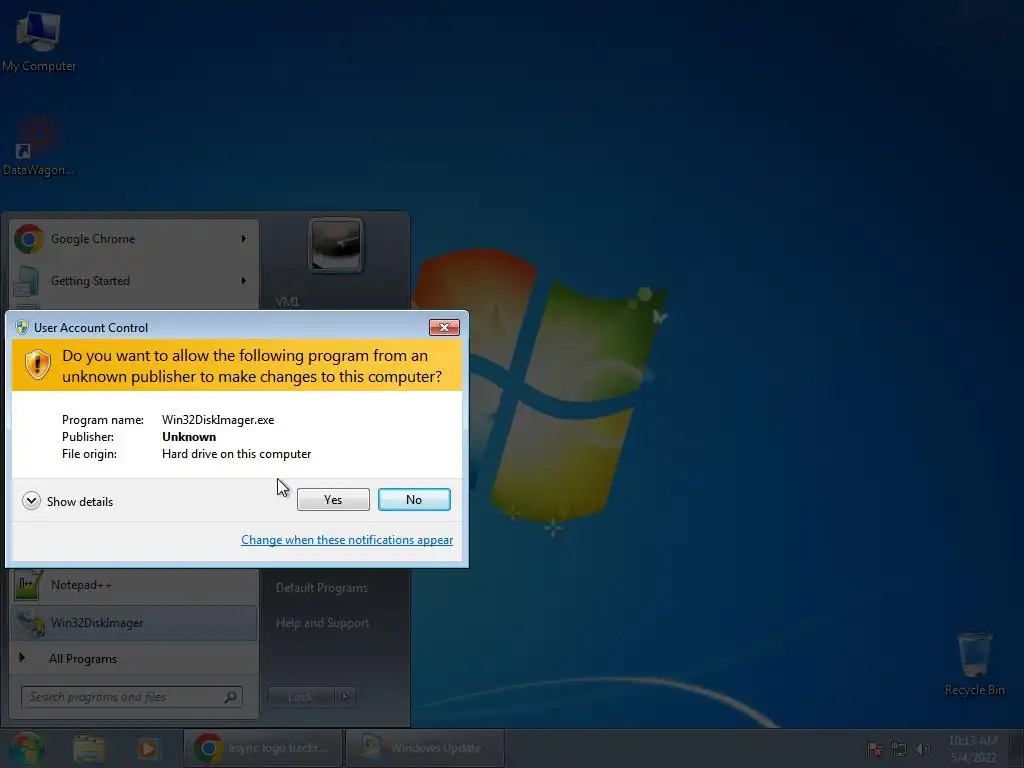Click the UAC warning shield icon
1024x768 pixels.
point(38,364)
